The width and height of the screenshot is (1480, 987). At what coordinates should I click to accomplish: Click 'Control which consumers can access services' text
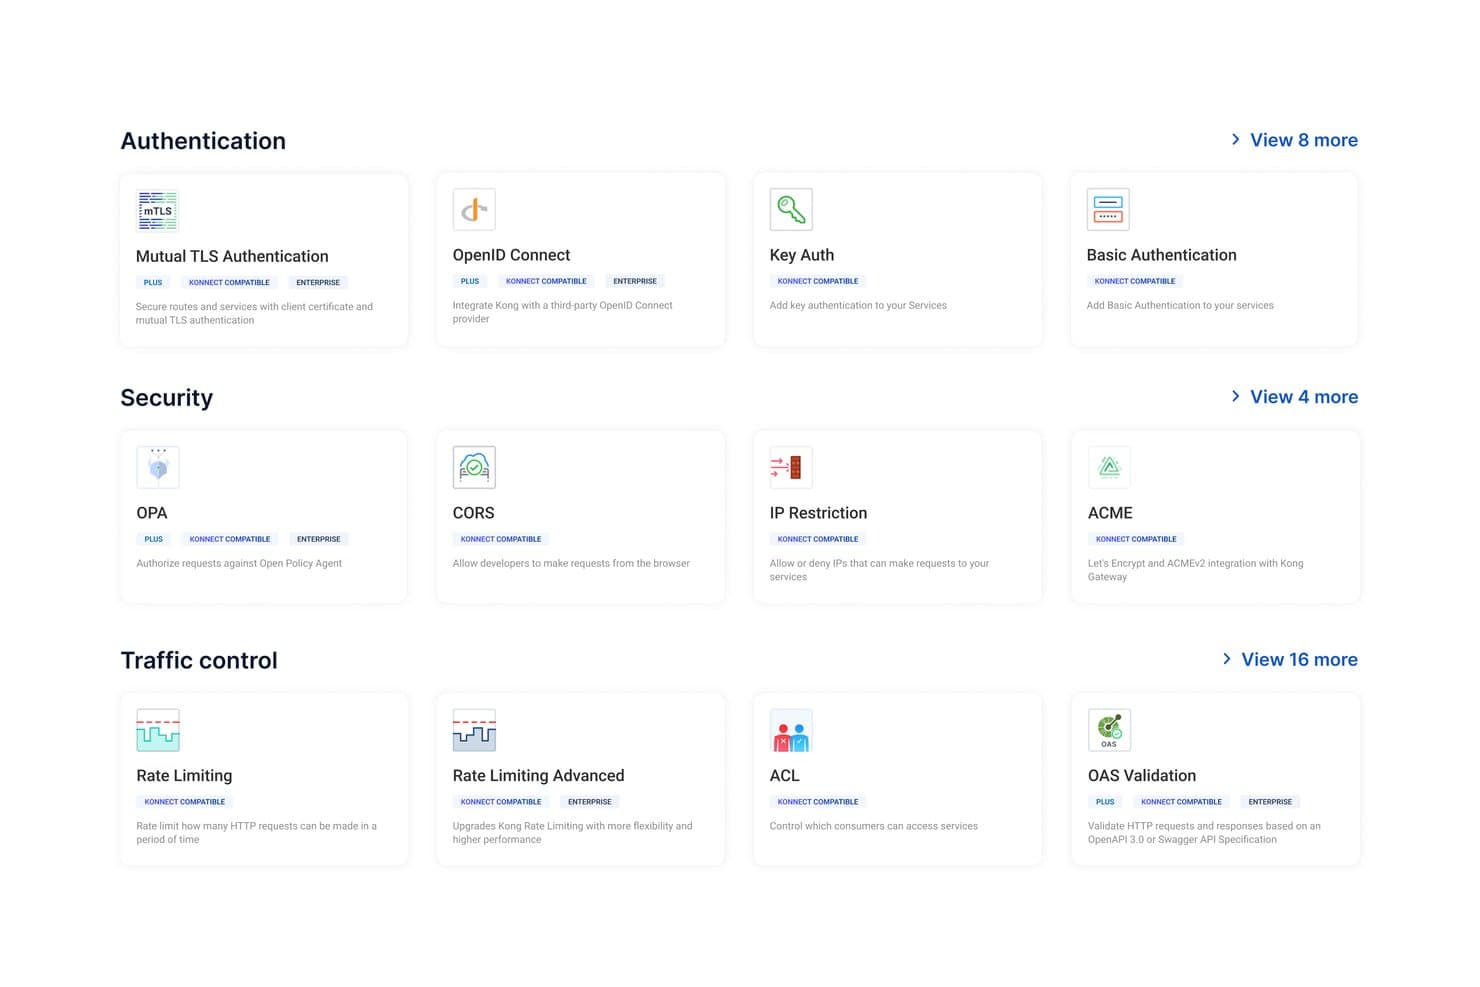coord(874,827)
